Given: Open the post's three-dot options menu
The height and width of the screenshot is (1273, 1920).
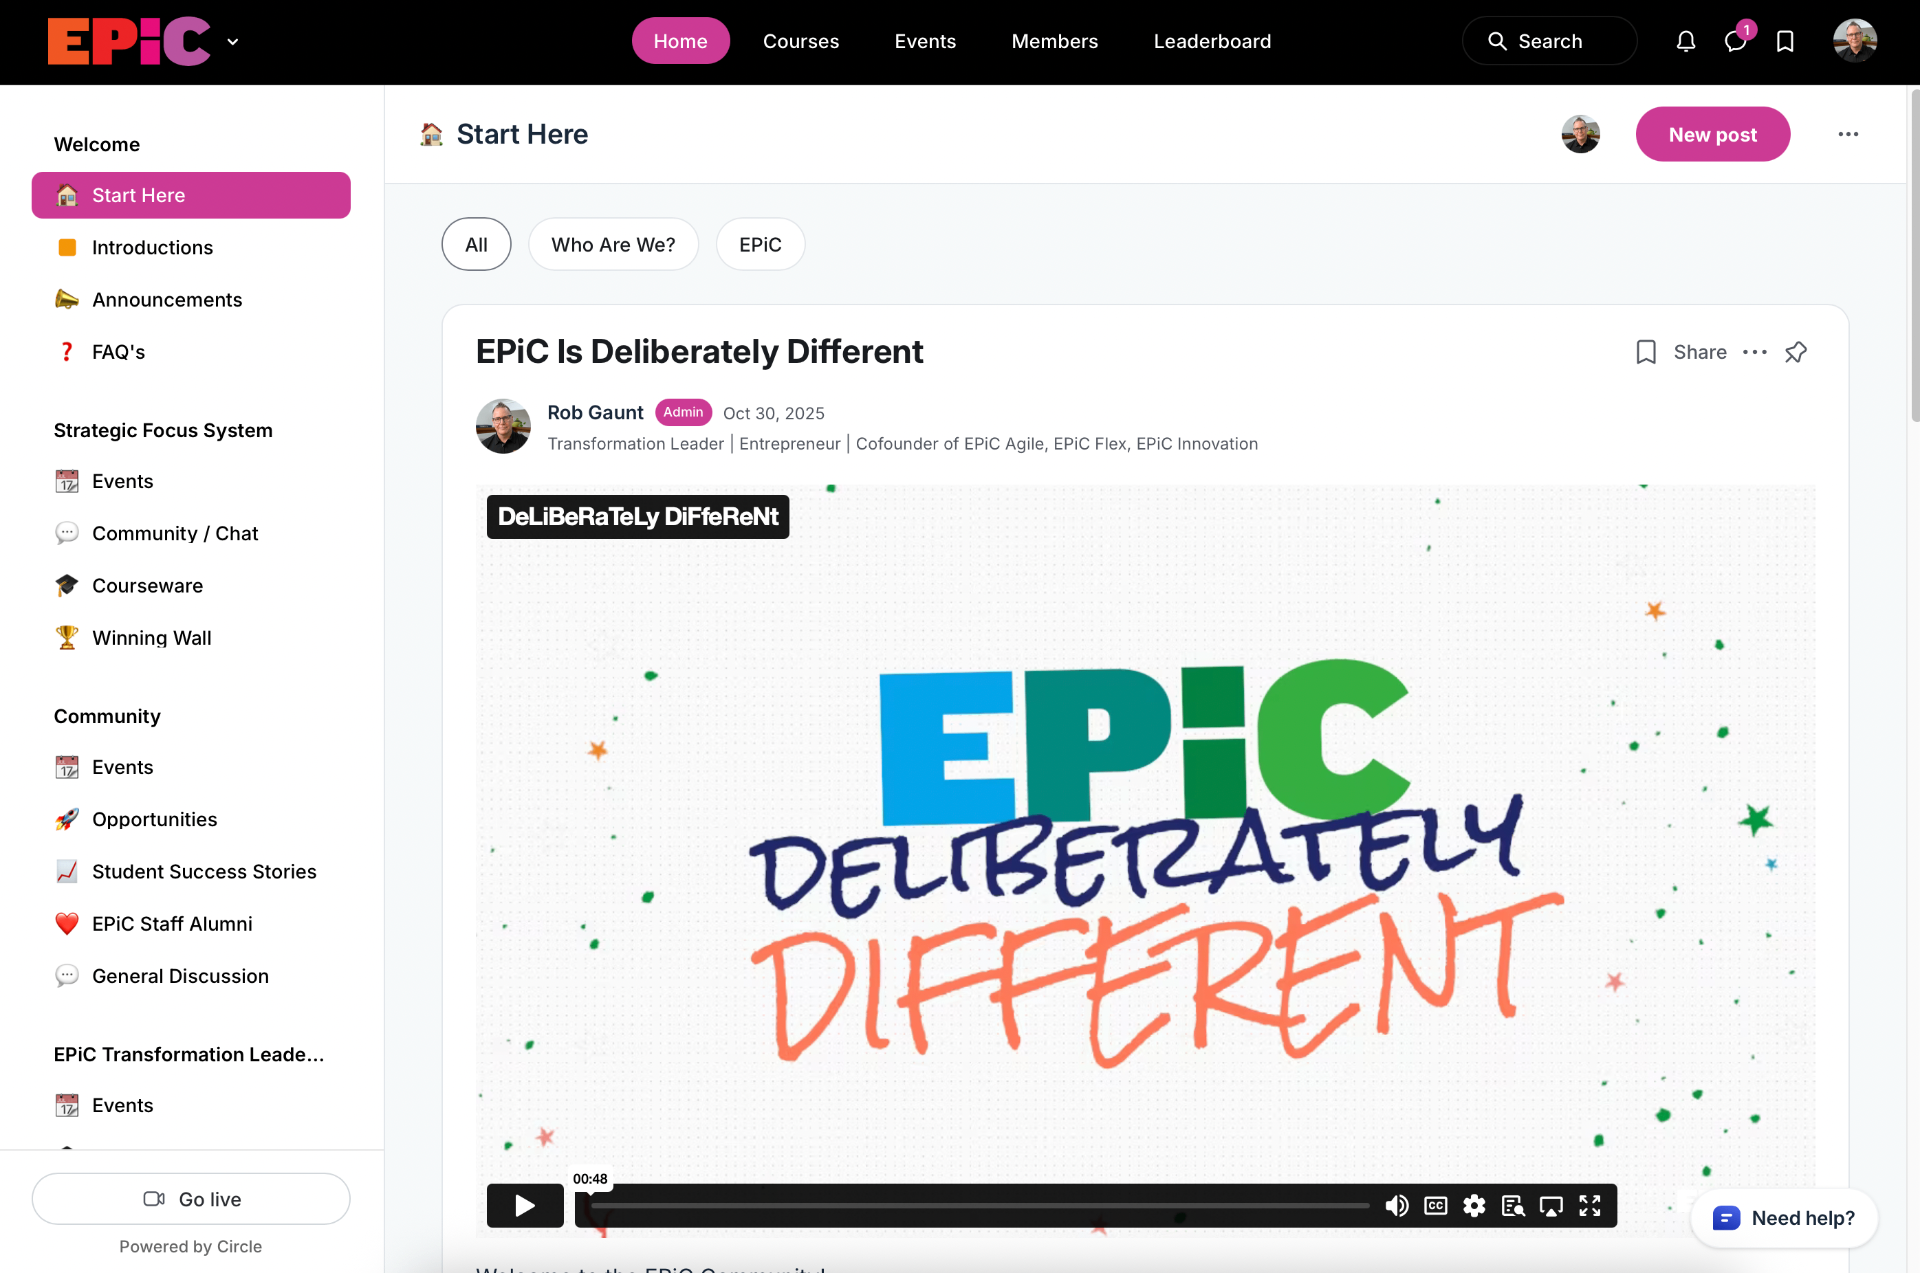Looking at the screenshot, I should (1755, 352).
